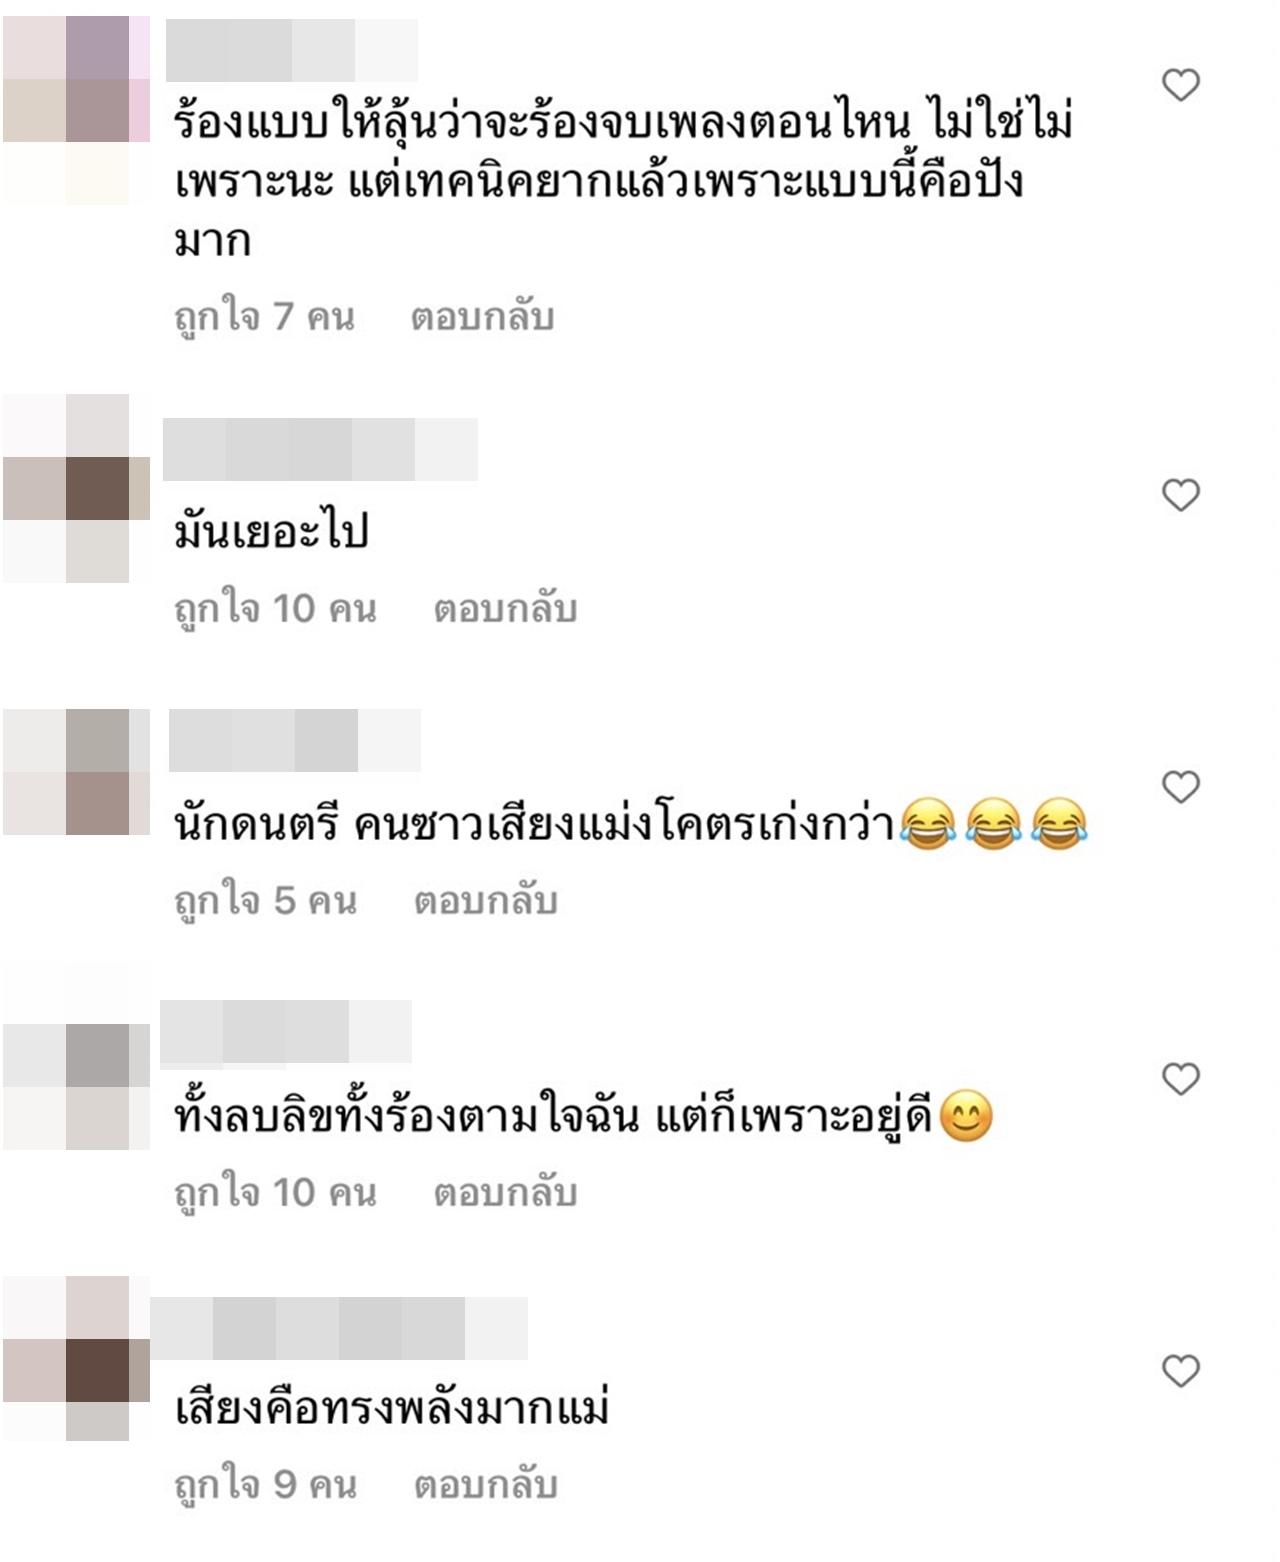Screen dimensions: 1280x1562
Task: Open username above 'มันเยอะไป' comment
Action: [x=320, y=449]
